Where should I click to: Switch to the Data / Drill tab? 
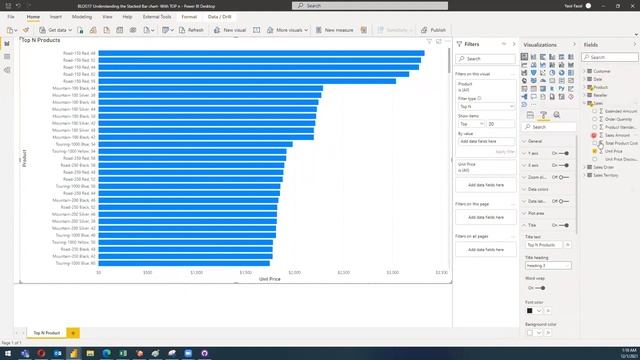[219, 17]
